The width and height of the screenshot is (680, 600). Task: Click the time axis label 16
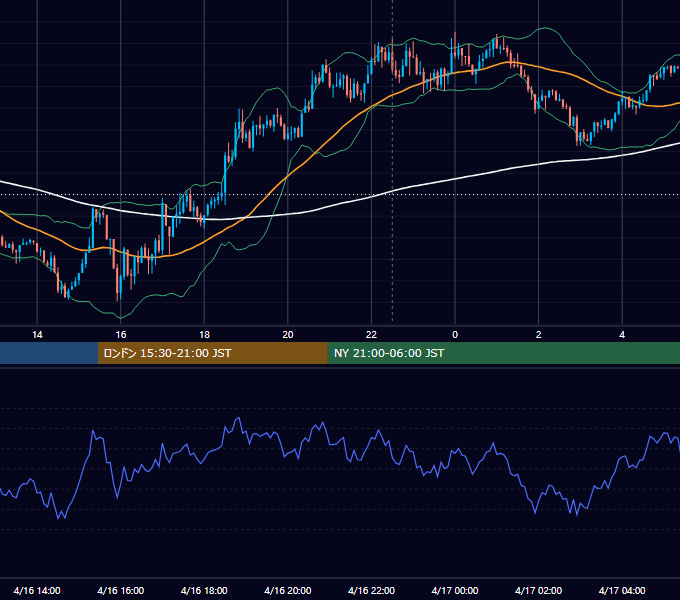point(121,335)
